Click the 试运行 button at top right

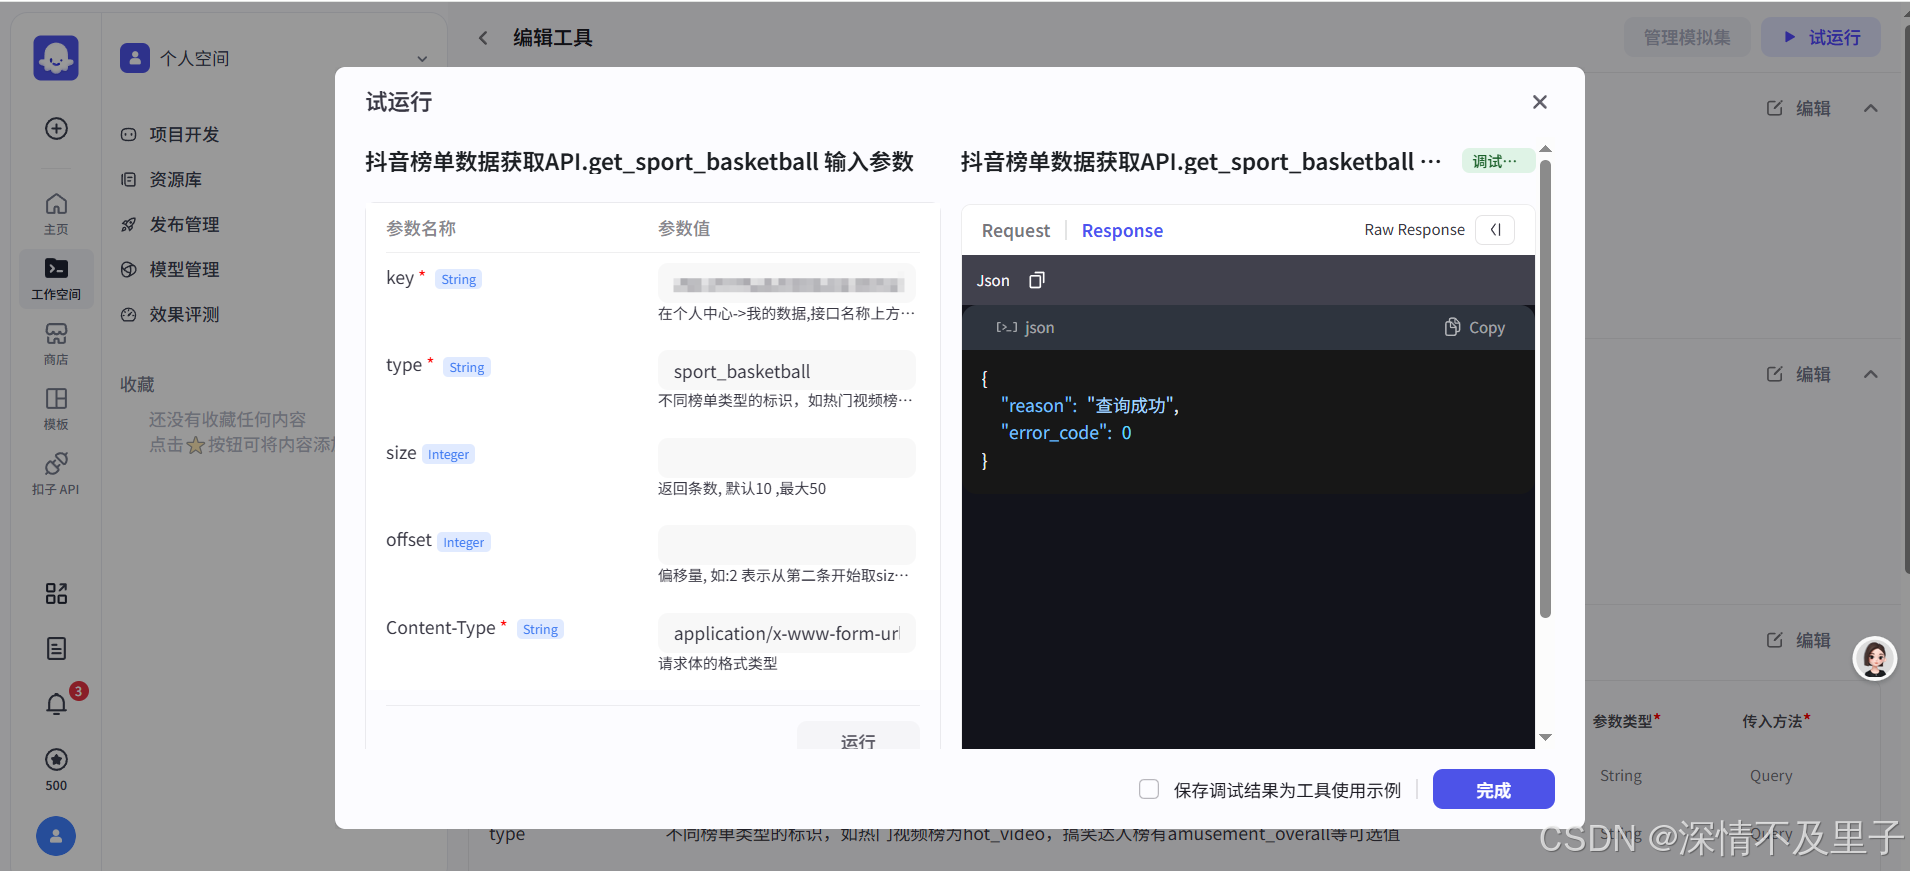coord(1821,37)
